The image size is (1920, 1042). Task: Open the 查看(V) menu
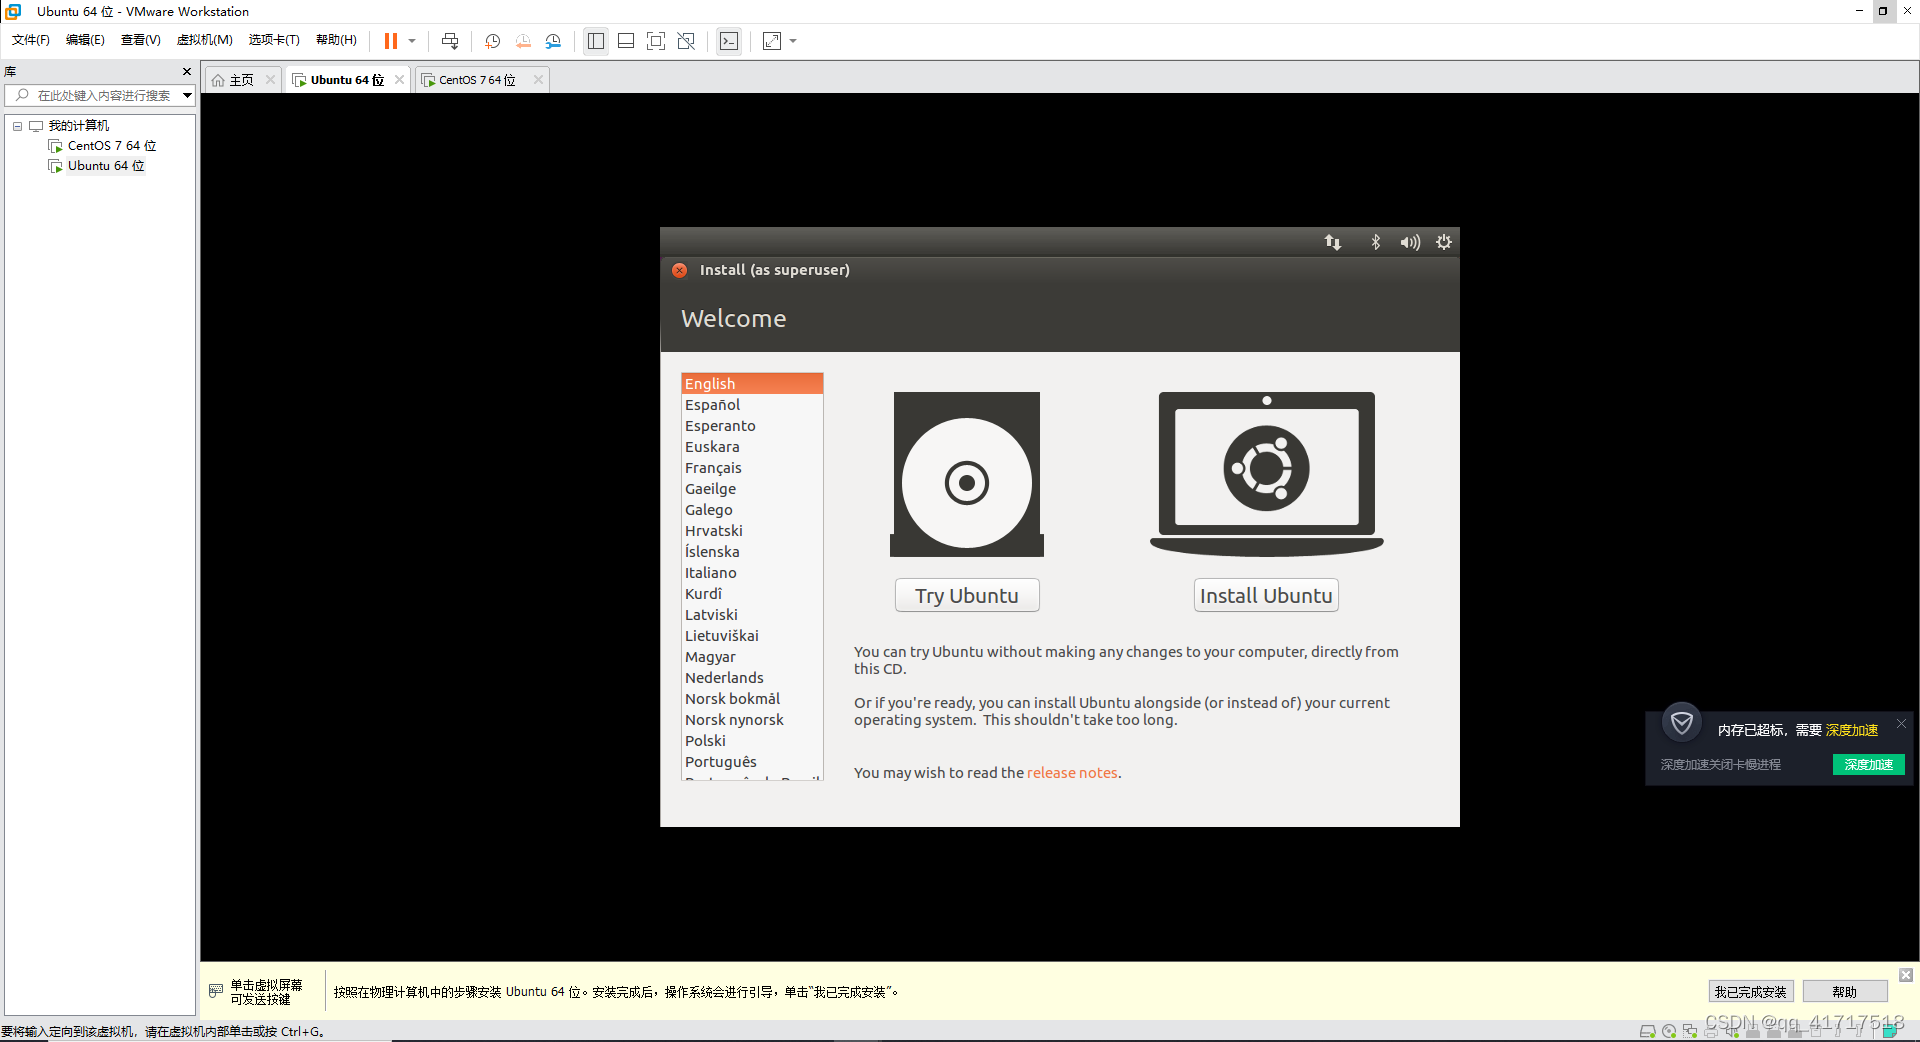pyautogui.click(x=140, y=40)
